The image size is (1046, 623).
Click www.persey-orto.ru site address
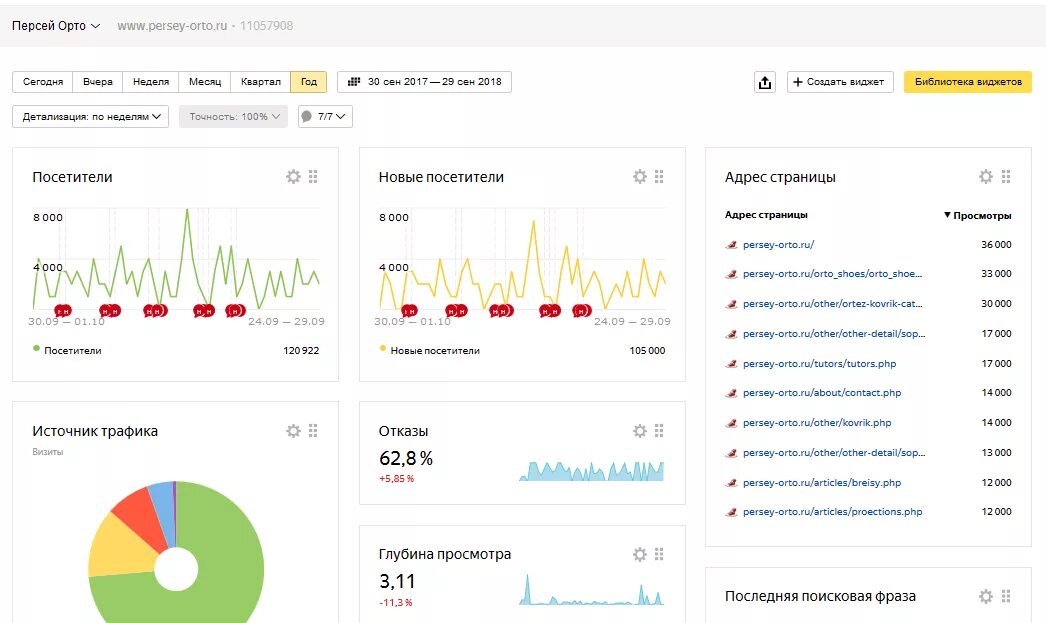(x=172, y=26)
